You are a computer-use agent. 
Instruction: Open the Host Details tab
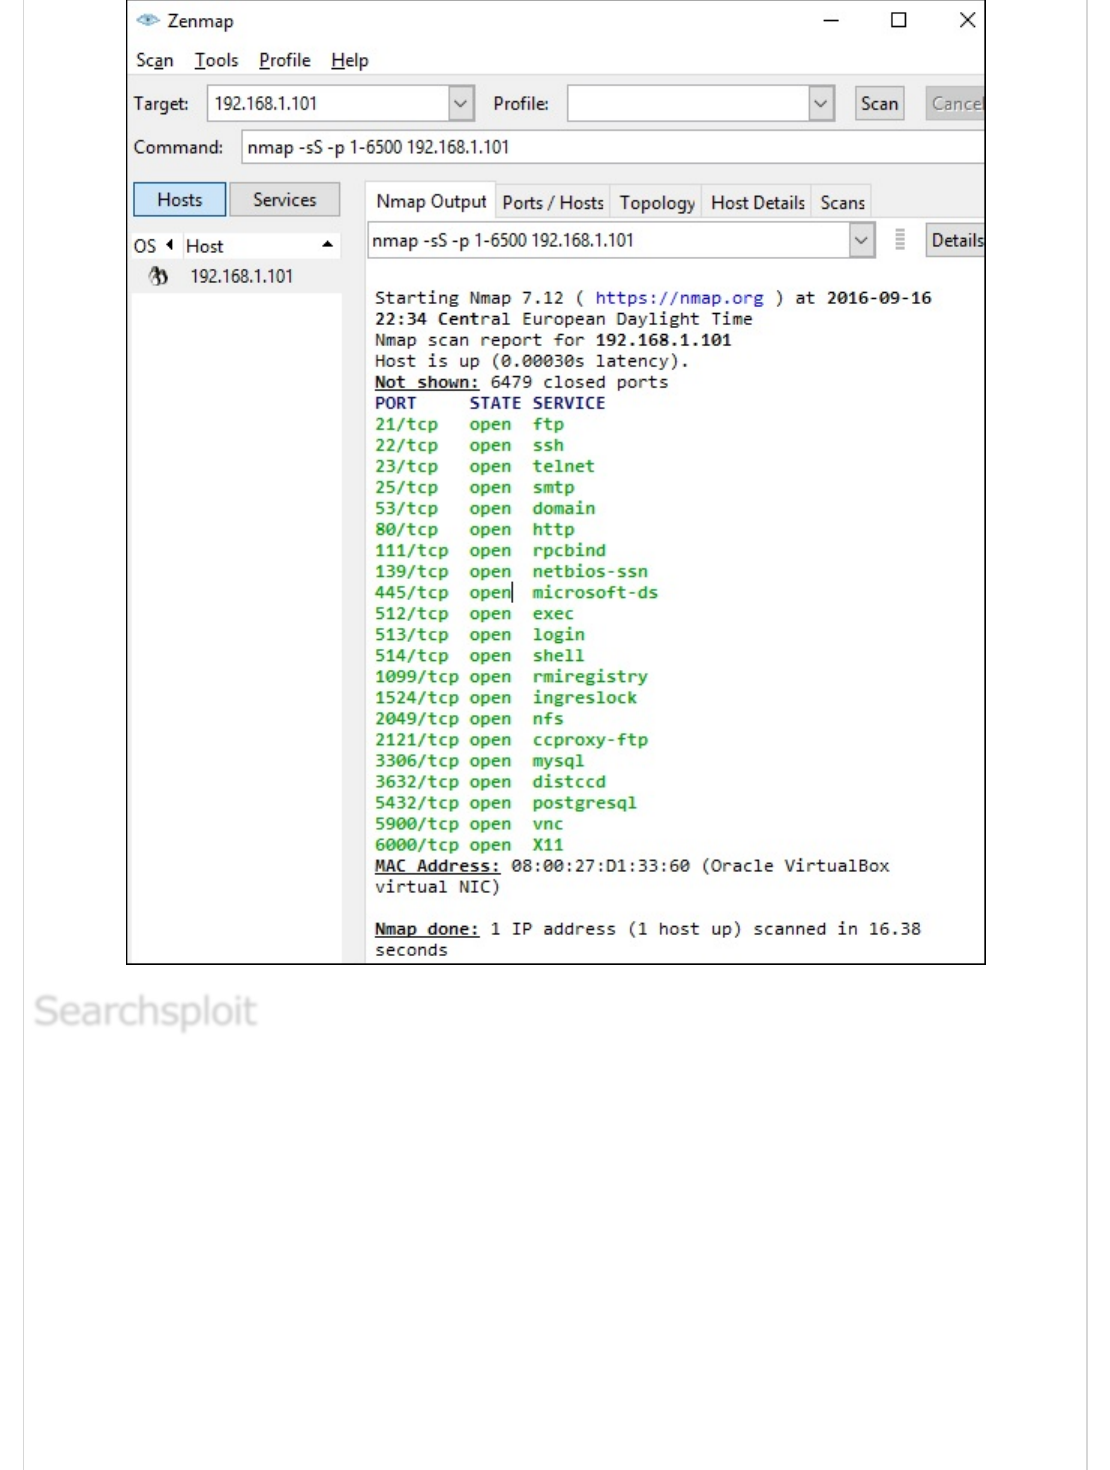tap(757, 202)
